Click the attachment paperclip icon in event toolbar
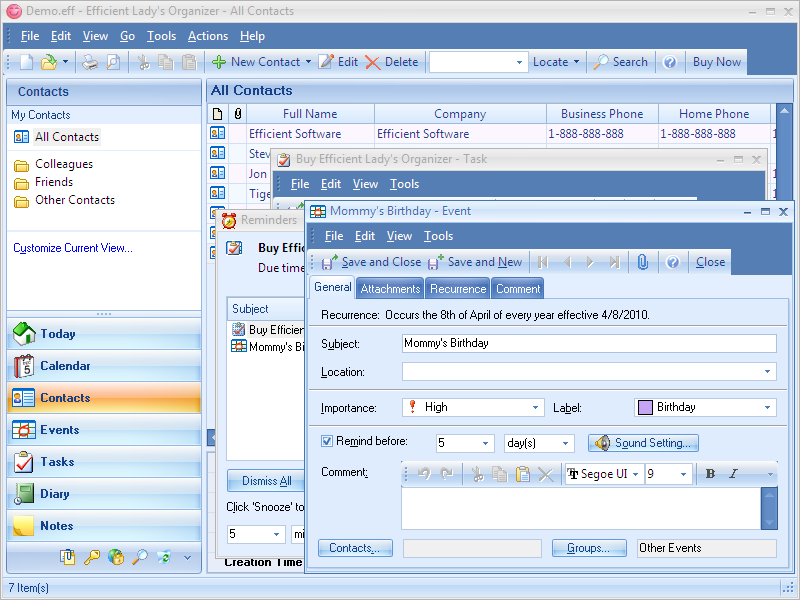This screenshot has width=800, height=600. click(x=642, y=262)
